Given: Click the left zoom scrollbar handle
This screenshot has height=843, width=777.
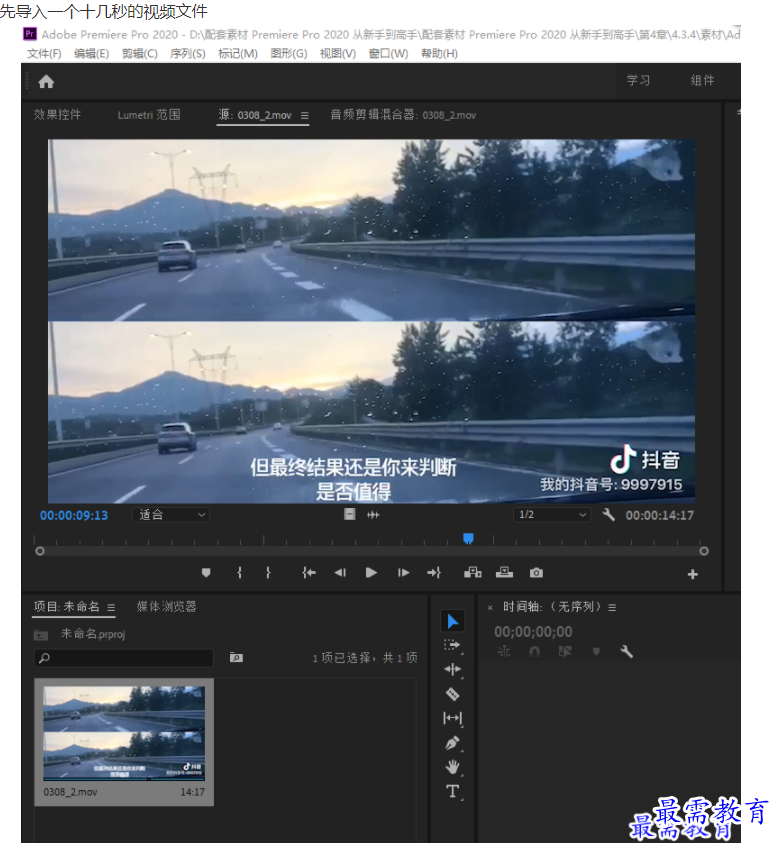Looking at the screenshot, I should [39, 551].
